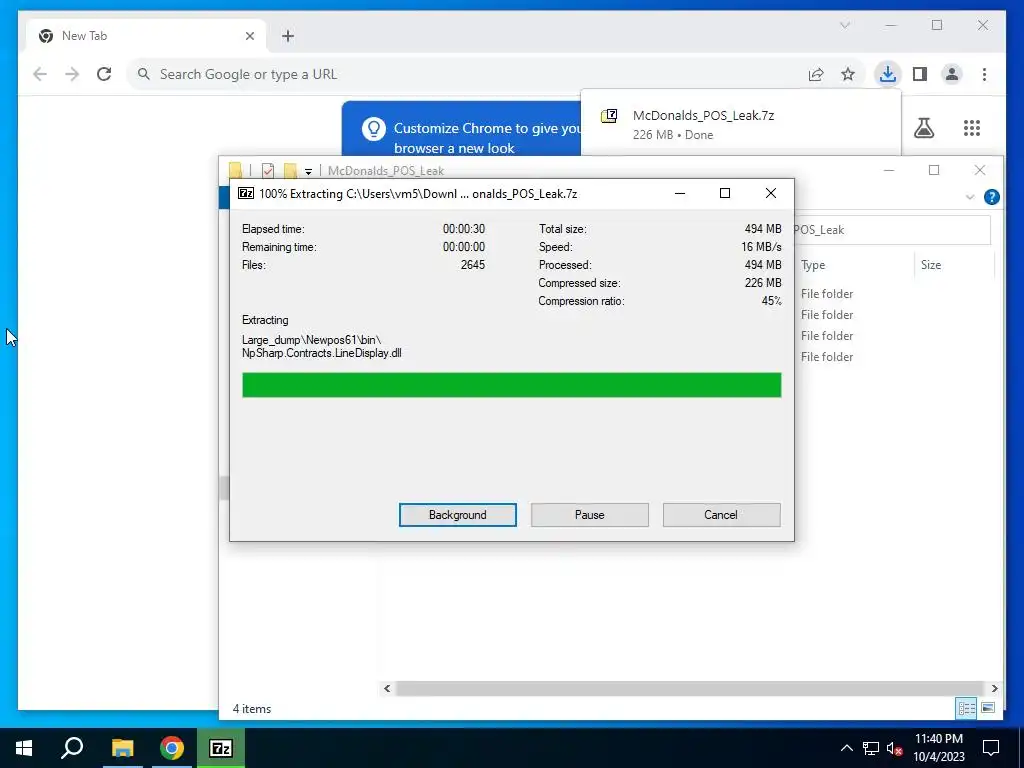Open network status tray icon

pyautogui.click(x=871, y=748)
